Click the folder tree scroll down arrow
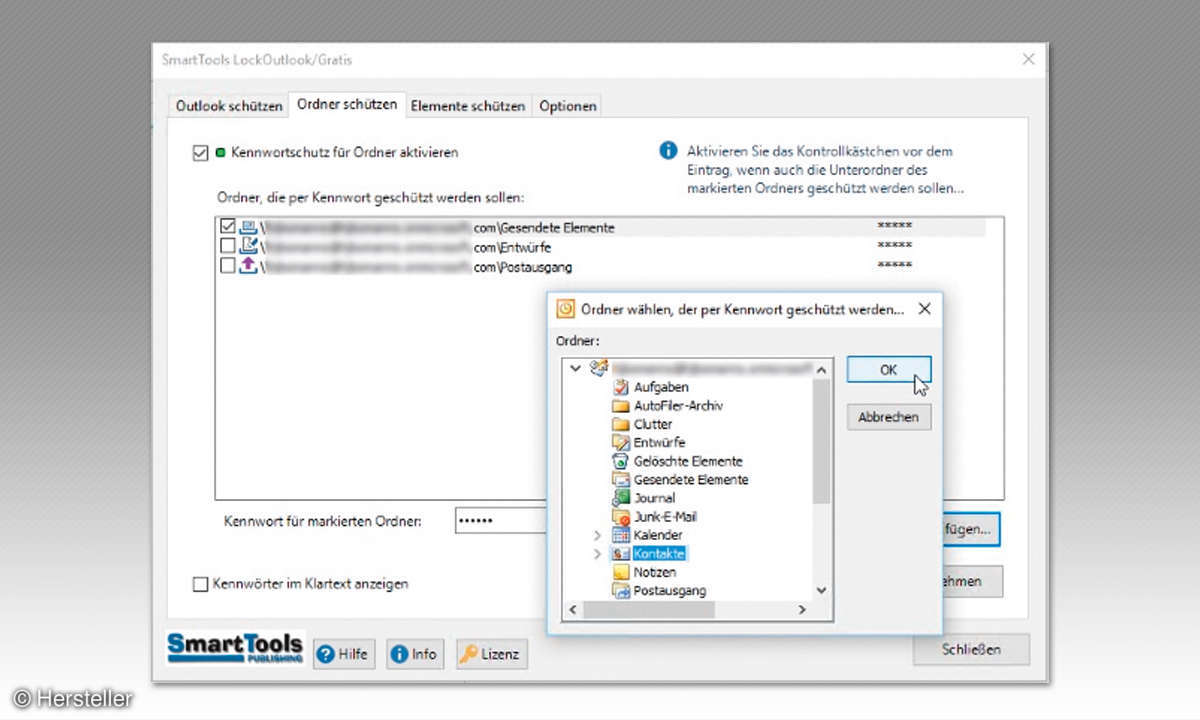Screen dimensions: 1200x720 click(x=821, y=590)
